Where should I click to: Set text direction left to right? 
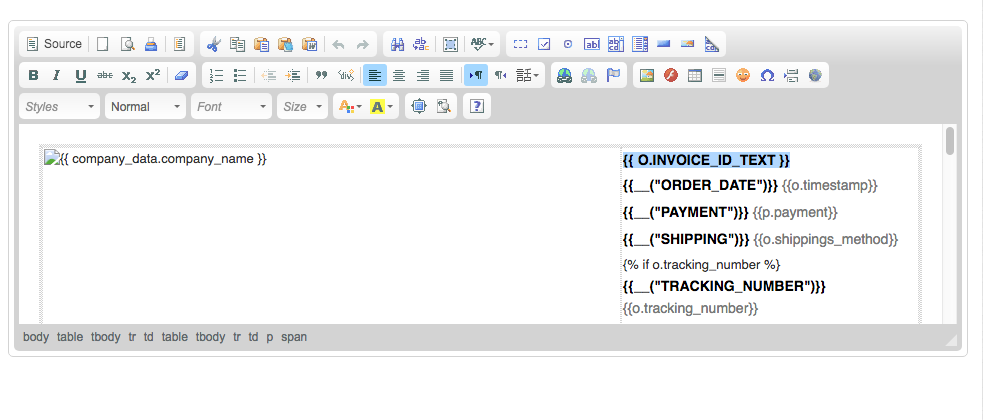476,75
